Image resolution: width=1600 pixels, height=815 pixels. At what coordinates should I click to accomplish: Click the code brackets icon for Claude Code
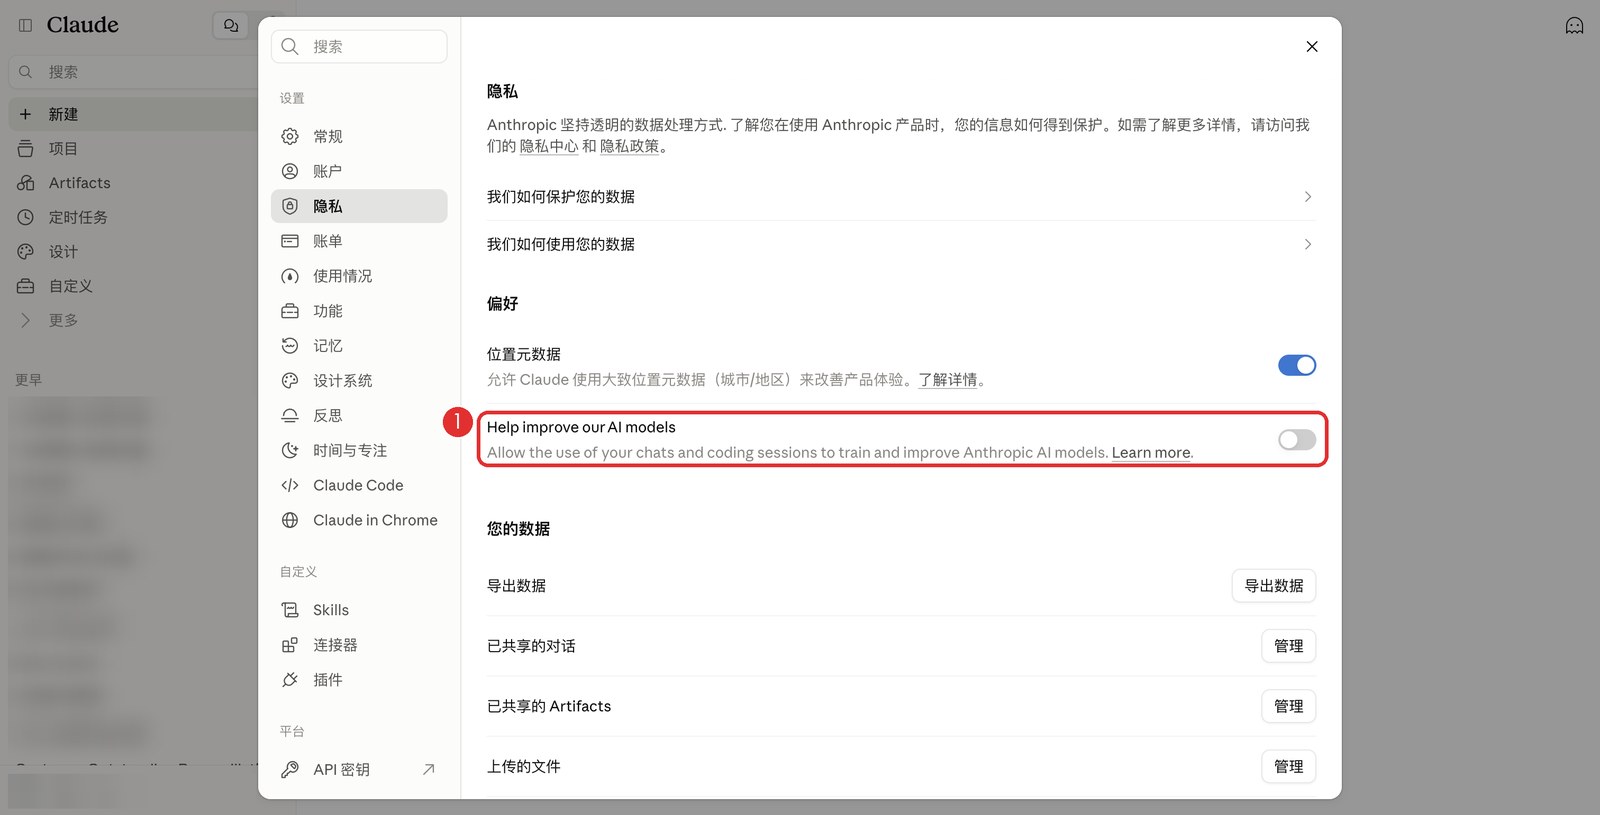[x=290, y=485]
